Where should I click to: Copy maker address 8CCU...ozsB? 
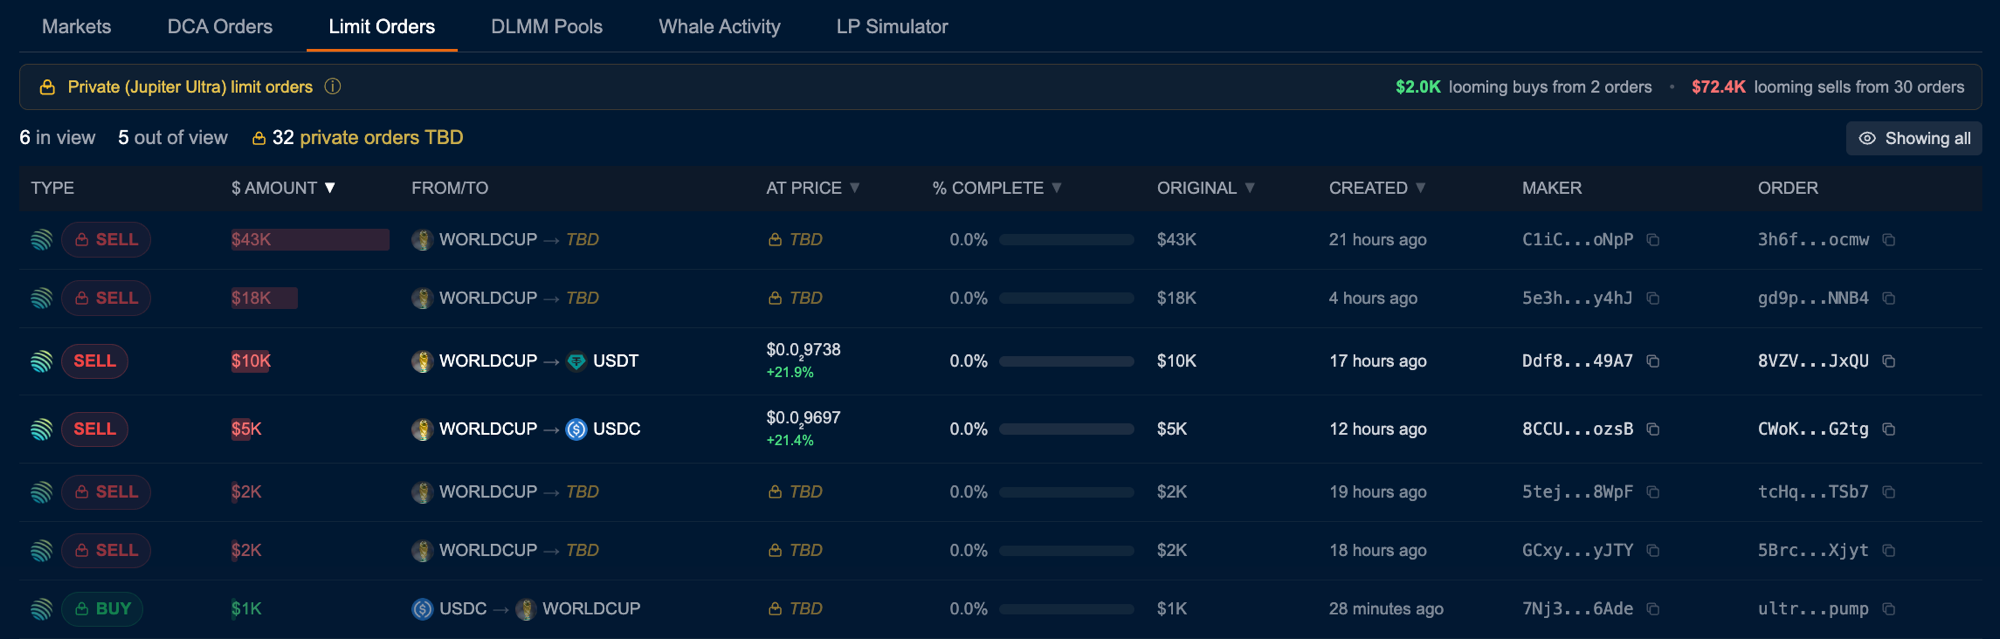point(1653,429)
